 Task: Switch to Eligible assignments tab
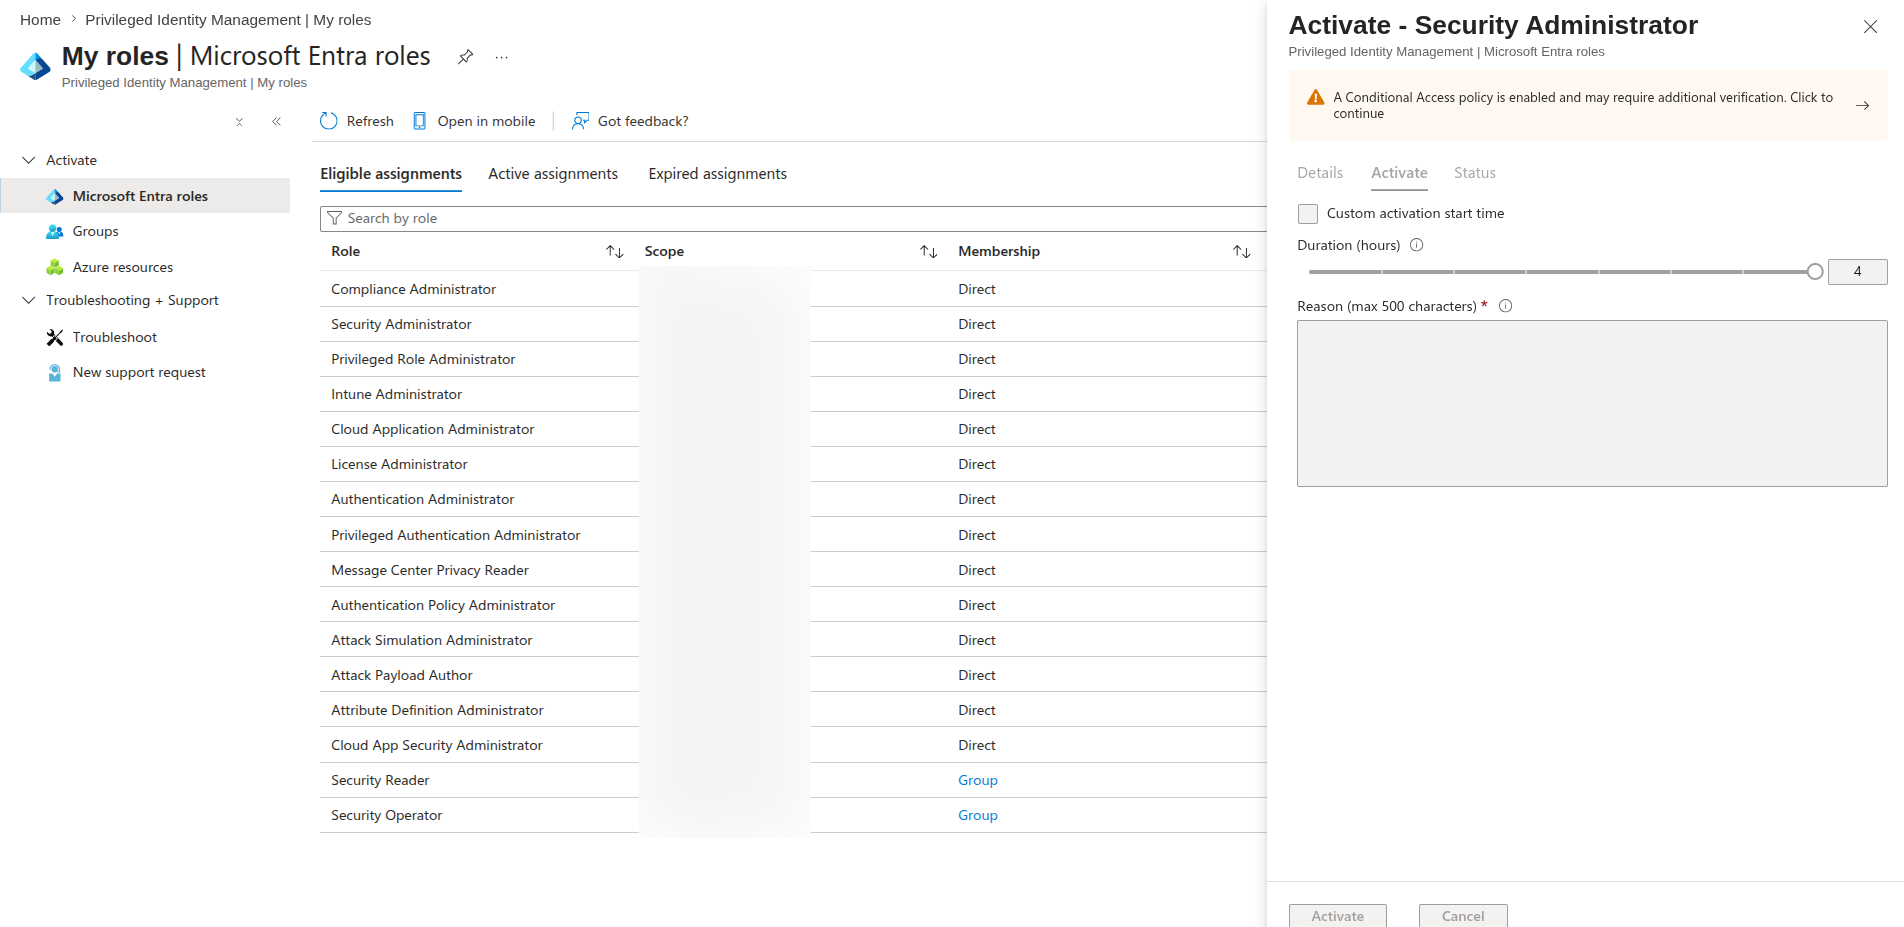coord(391,174)
